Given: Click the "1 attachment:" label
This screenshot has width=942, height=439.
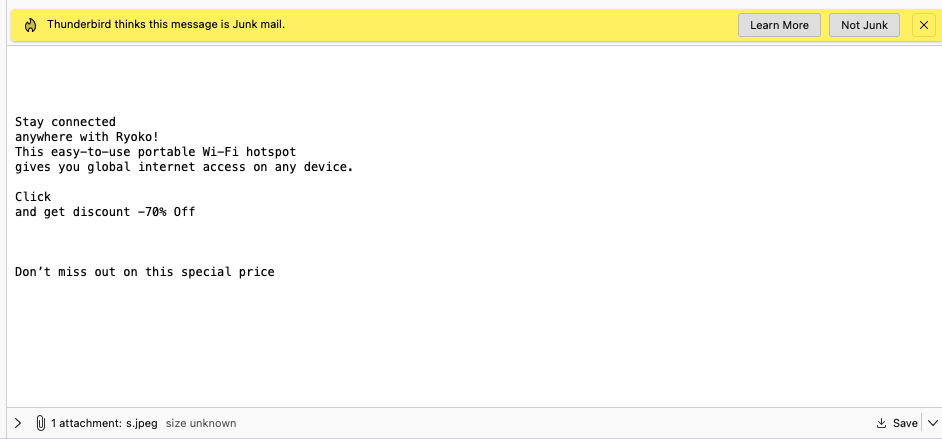Looking at the screenshot, I should coord(86,423).
